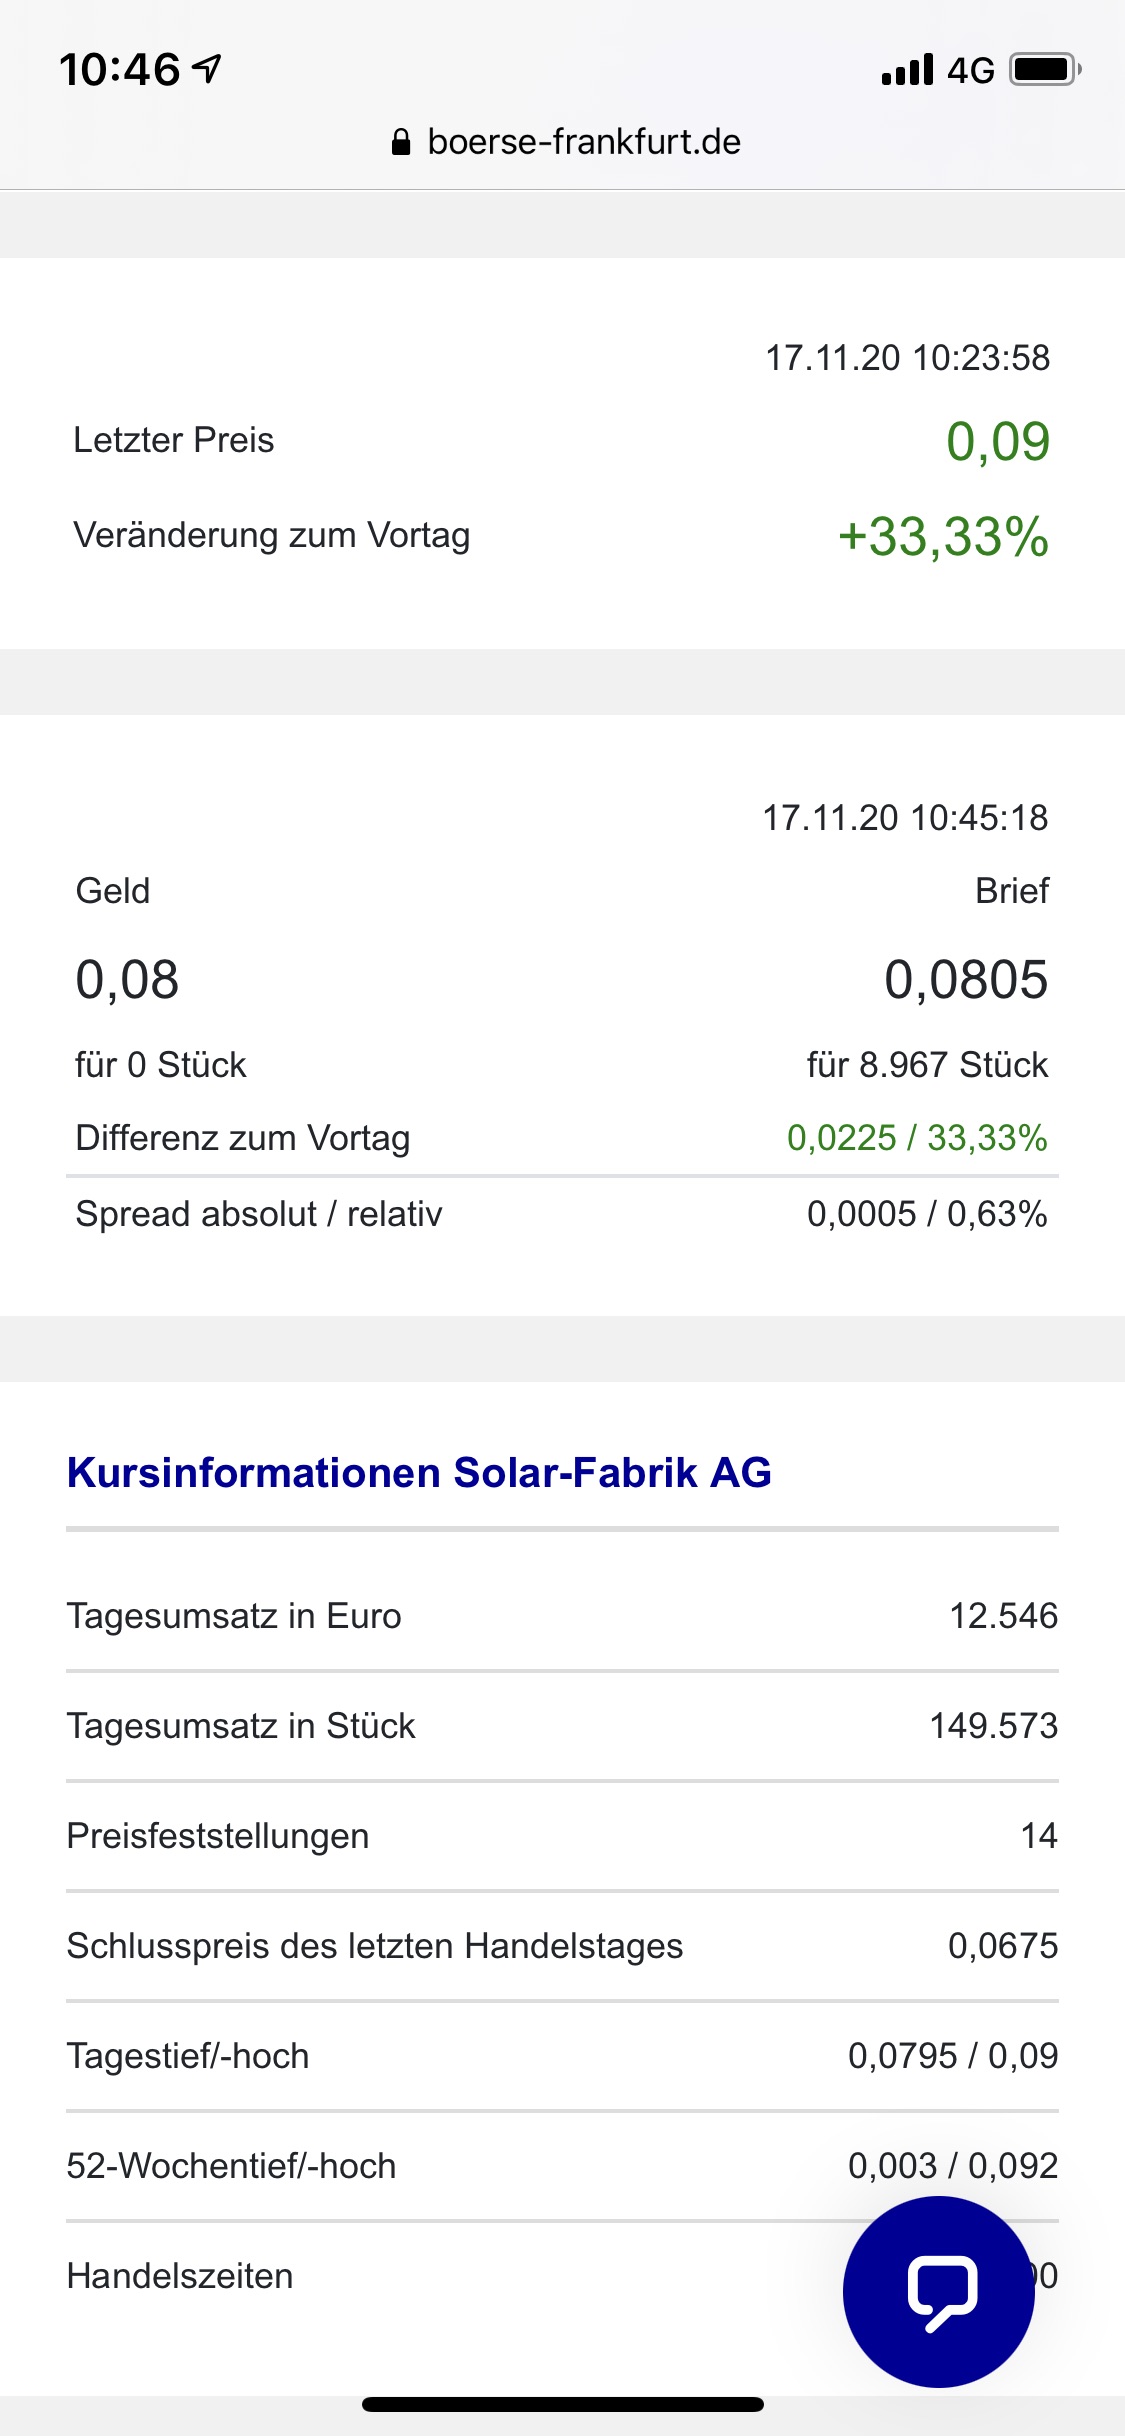Viewport: 1125px width, 2436px height.
Task: Open the boerse-frankfurt.de address field
Action: 583,141
